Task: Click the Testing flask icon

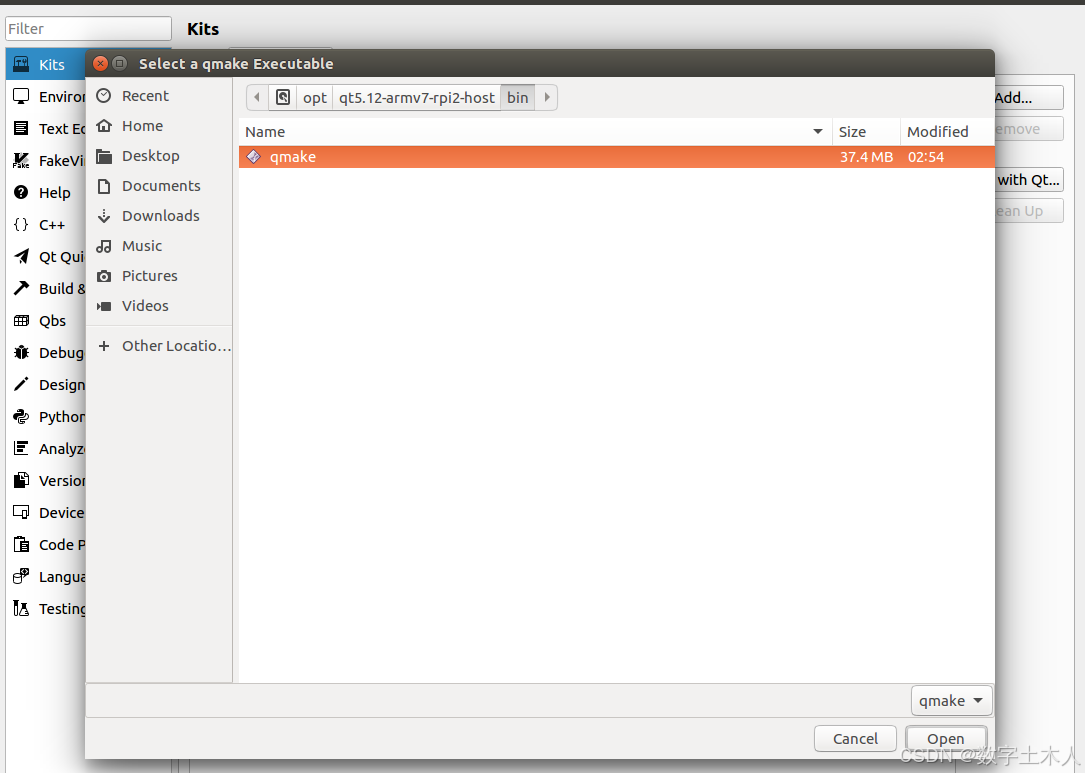Action: [x=21, y=608]
